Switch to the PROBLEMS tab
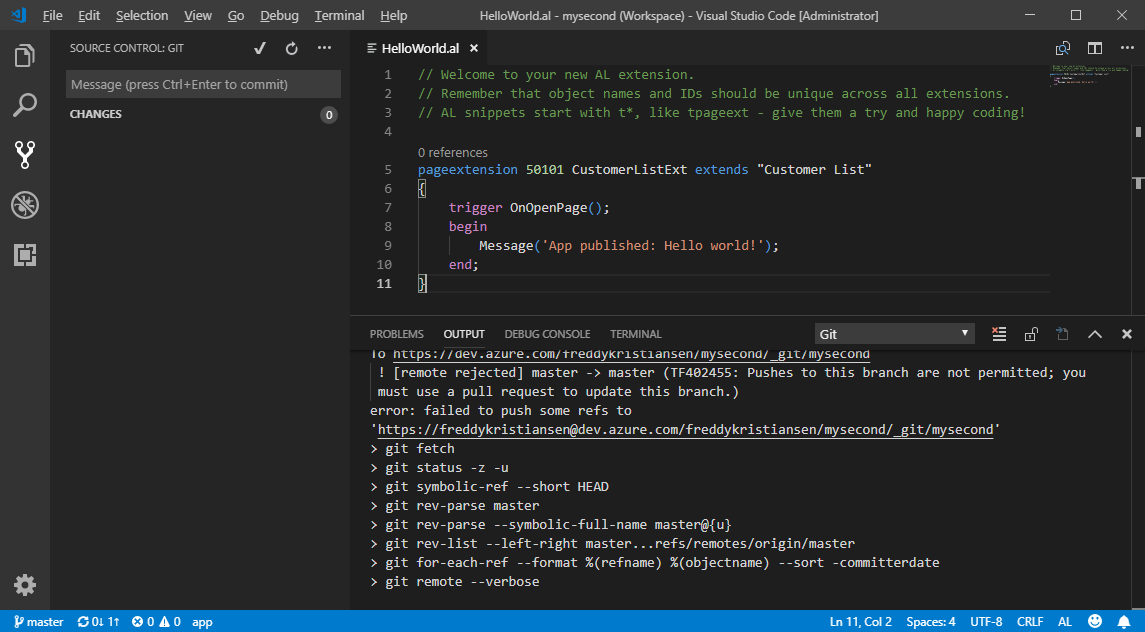This screenshot has width=1145, height=632. pos(396,334)
